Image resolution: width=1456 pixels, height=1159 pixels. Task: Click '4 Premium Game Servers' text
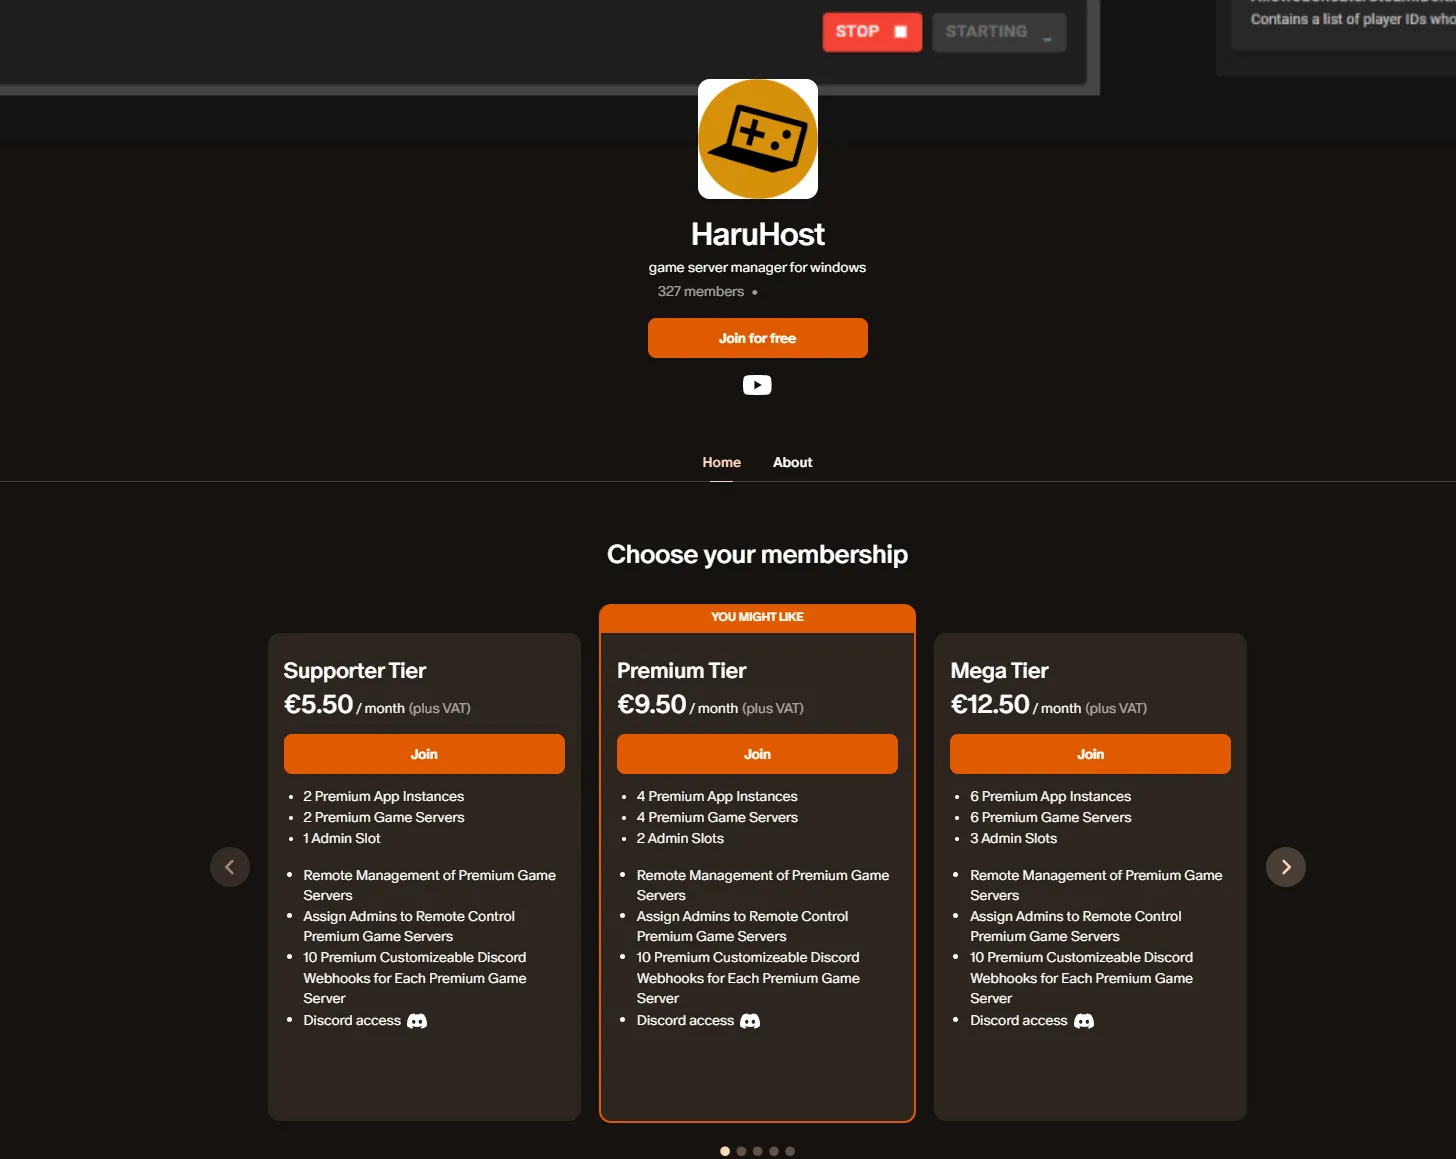[x=717, y=817]
